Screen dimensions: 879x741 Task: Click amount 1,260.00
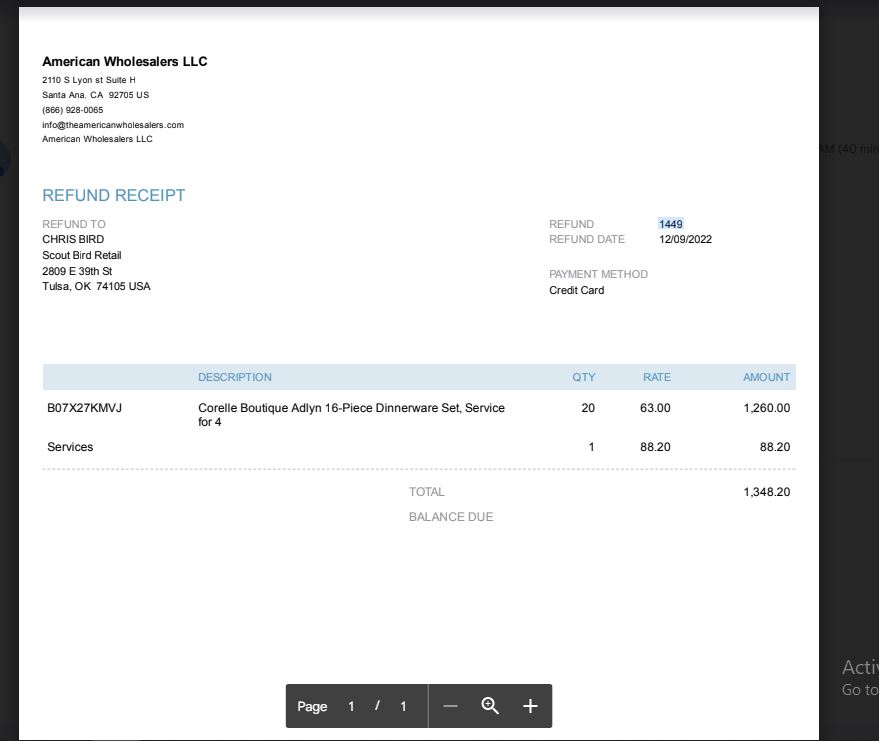point(767,408)
